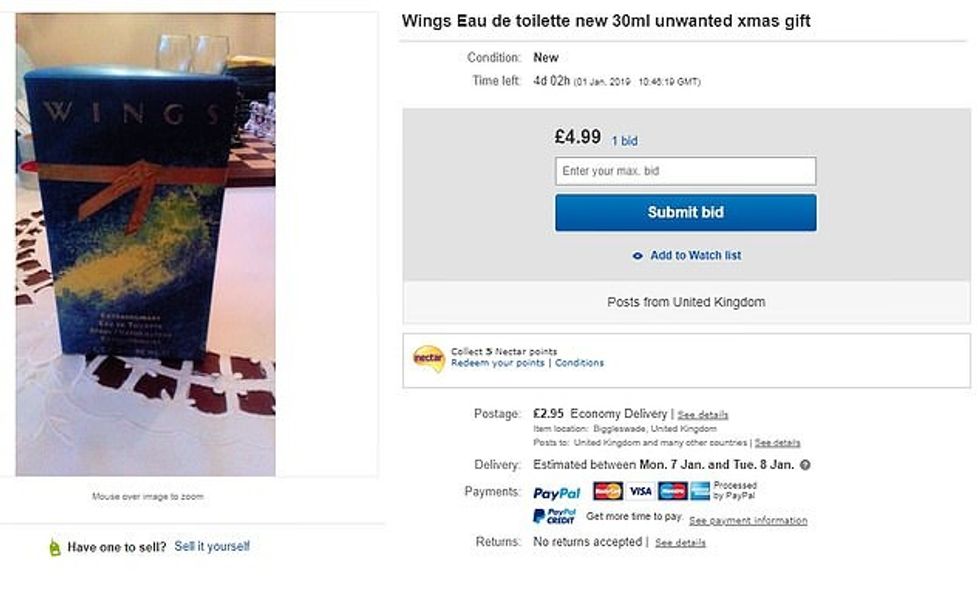This screenshot has height=594, width=980.
Task: Click Sell it yourself link
Action: pyautogui.click(x=212, y=547)
